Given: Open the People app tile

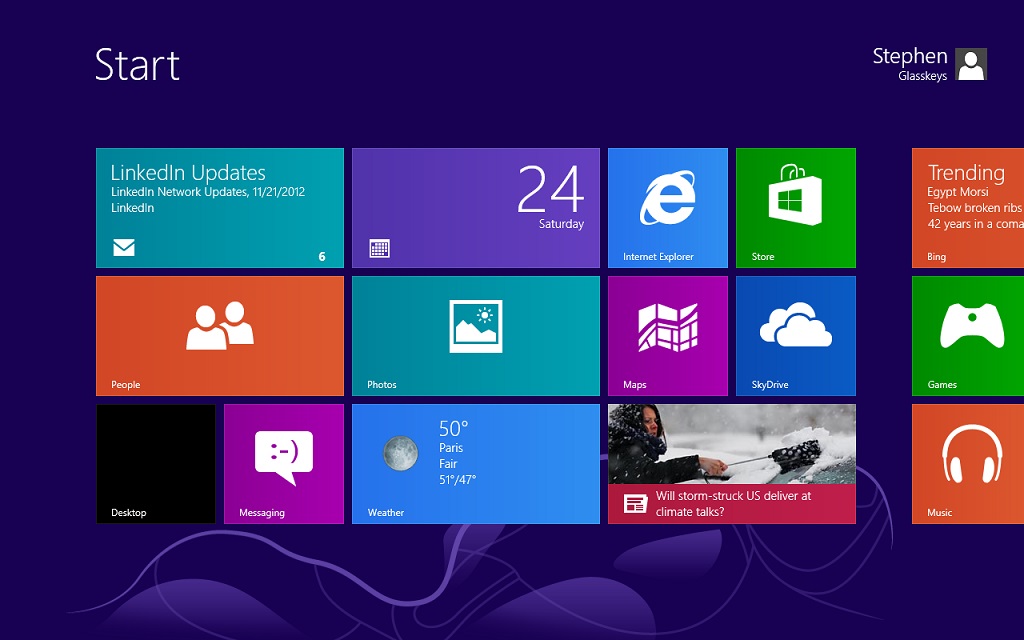Looking at the screenshot, I should 219,335.
